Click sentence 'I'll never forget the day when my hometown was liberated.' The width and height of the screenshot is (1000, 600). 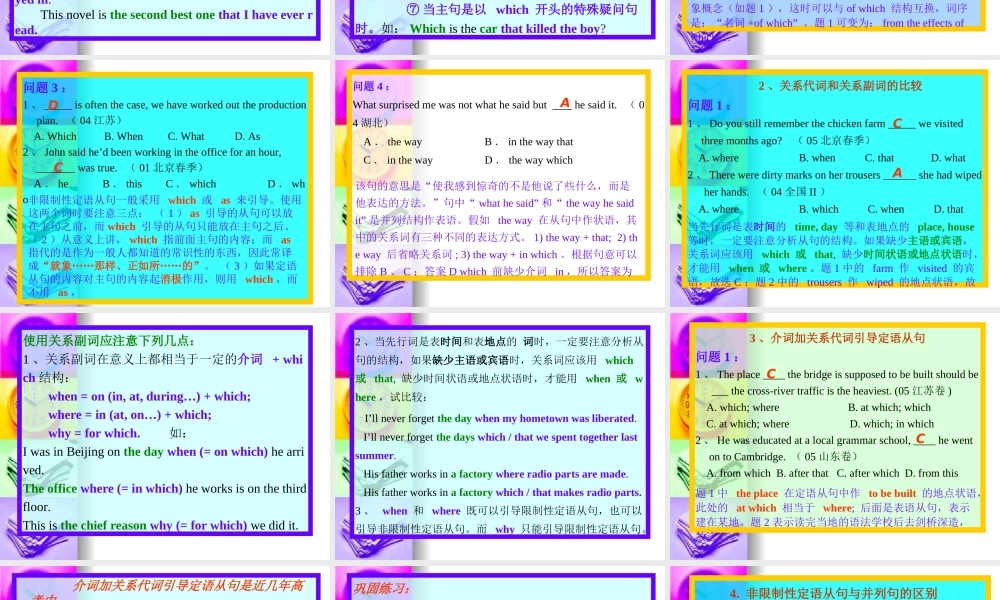501,419
